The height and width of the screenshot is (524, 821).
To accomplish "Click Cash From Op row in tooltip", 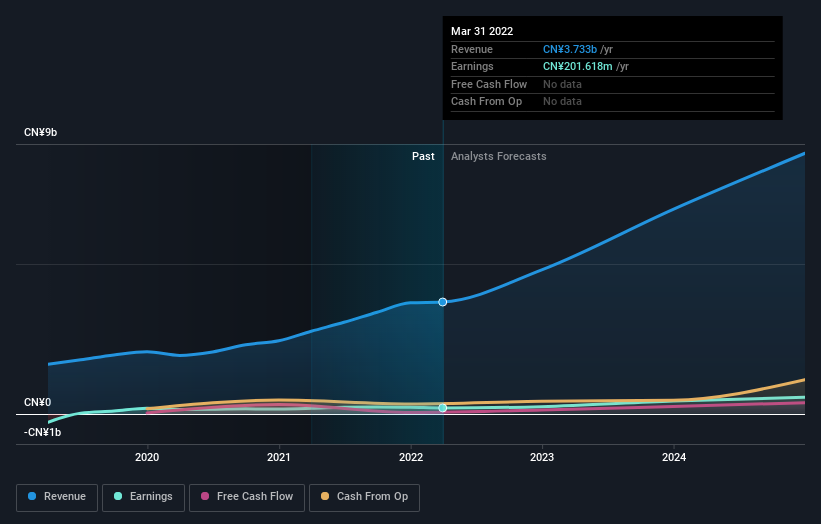I will pos(613,102).
